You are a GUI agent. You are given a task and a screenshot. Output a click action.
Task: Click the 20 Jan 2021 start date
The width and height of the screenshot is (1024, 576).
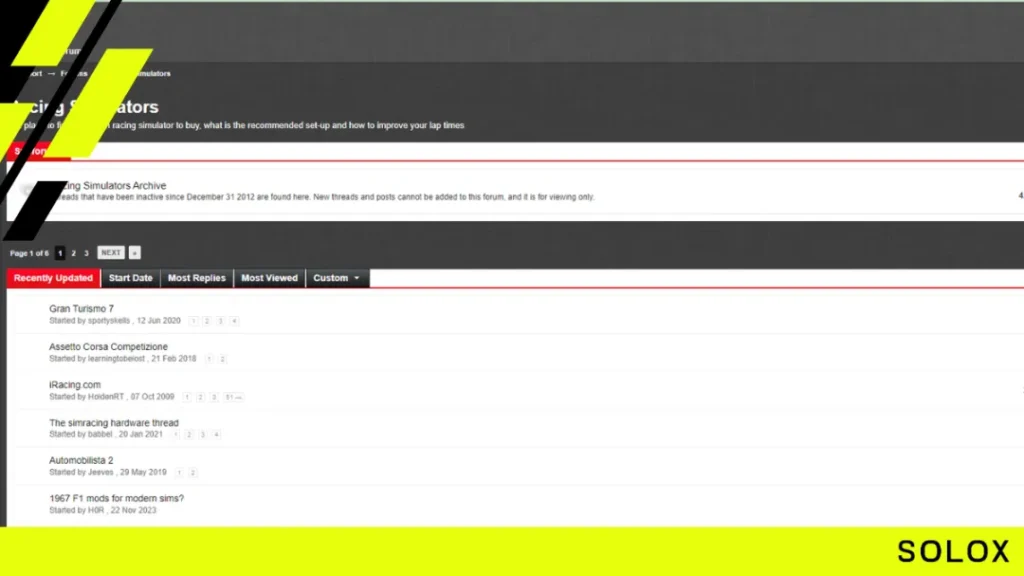(x=140, y=434)
